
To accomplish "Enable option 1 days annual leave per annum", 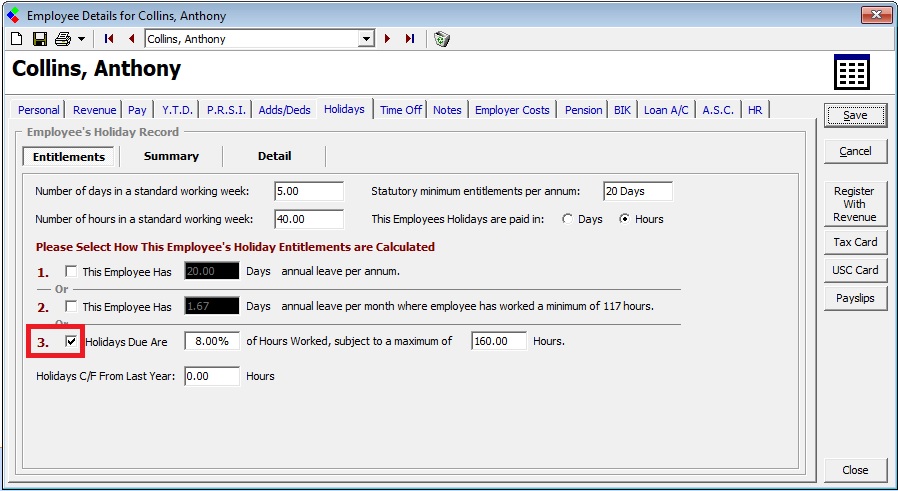I will click(71, 271).
